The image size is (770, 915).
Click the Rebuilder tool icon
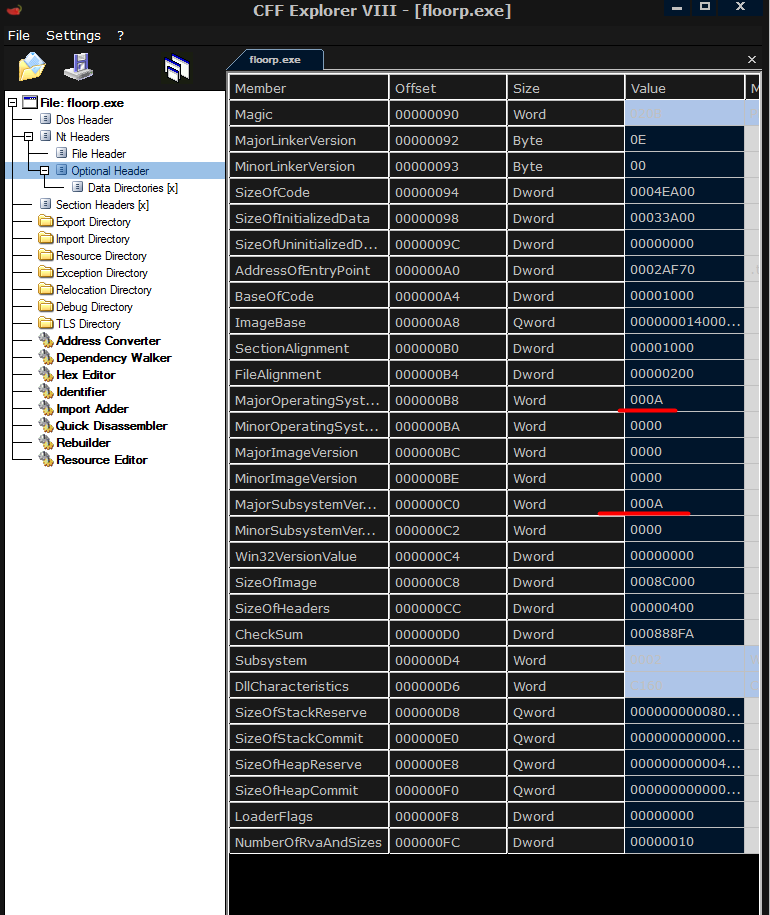(x=46, y=442)
